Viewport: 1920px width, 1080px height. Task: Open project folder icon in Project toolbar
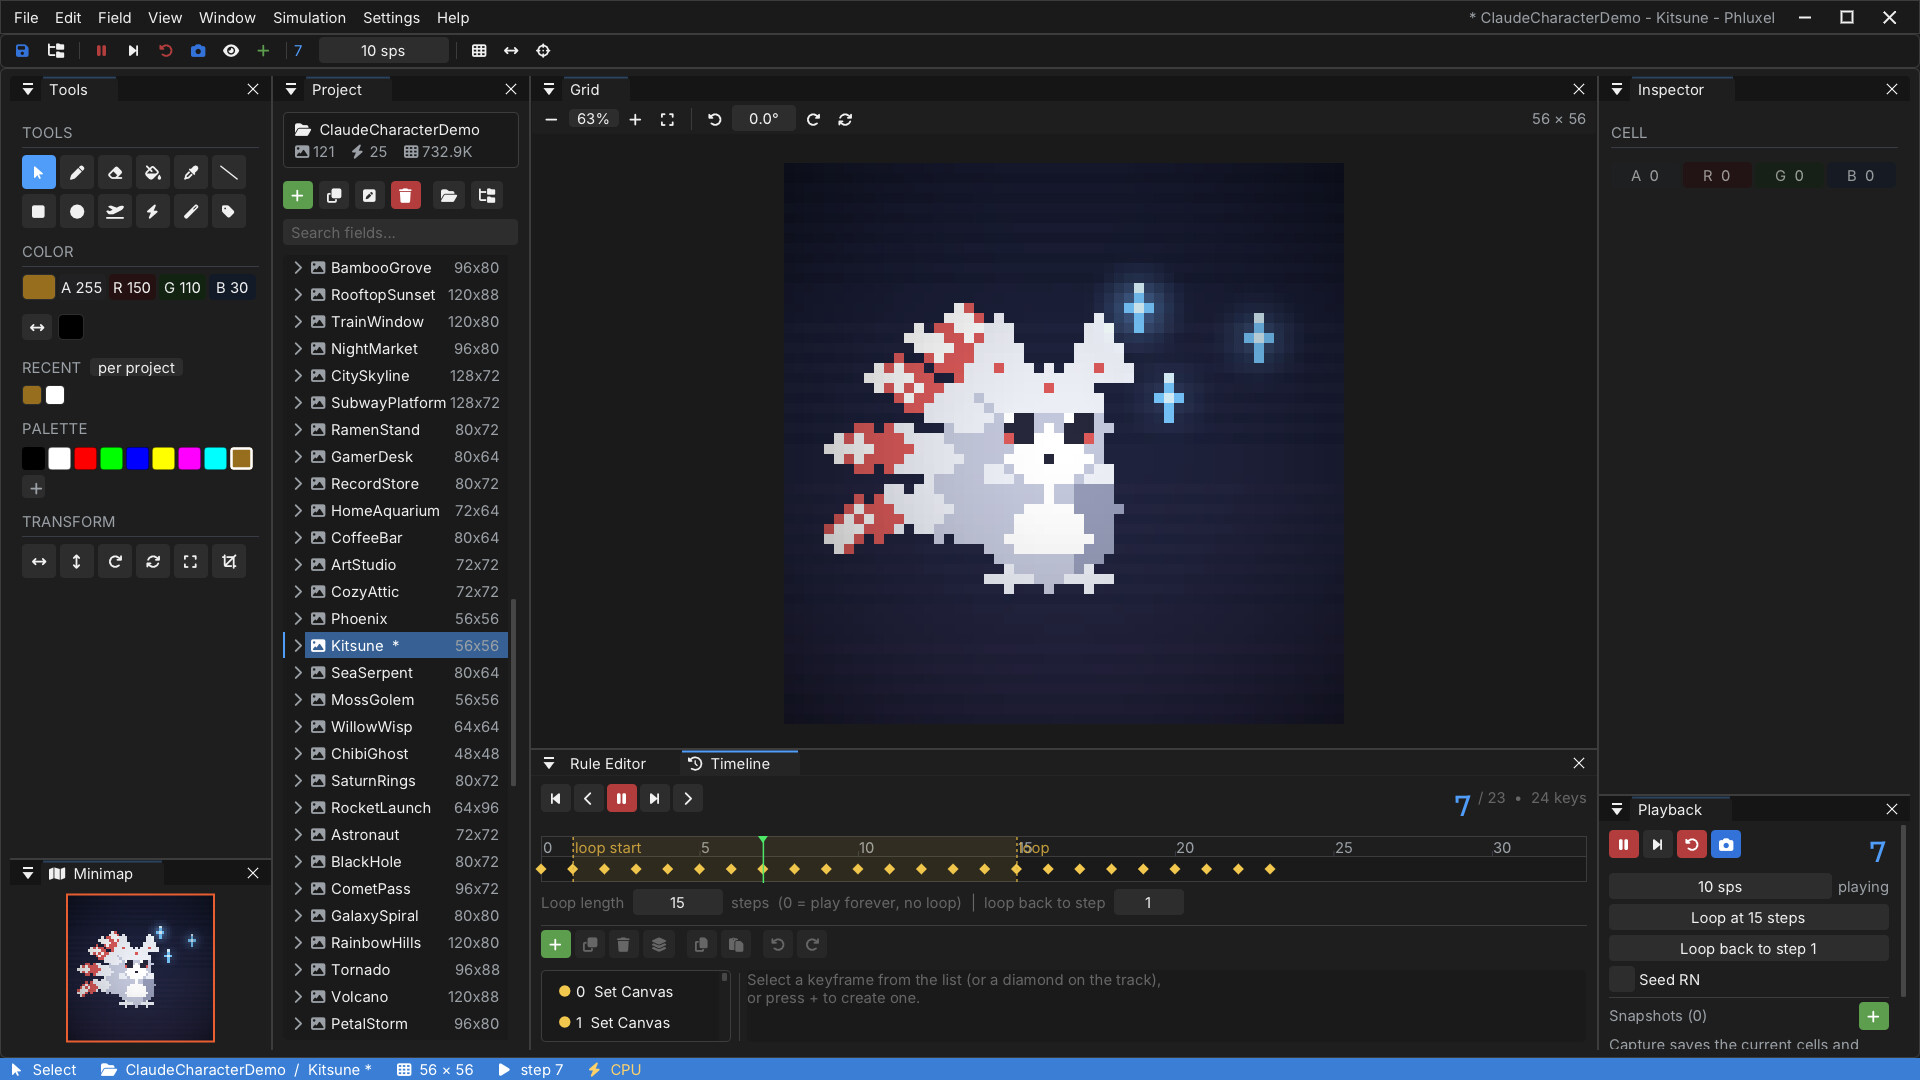(448, 195)
